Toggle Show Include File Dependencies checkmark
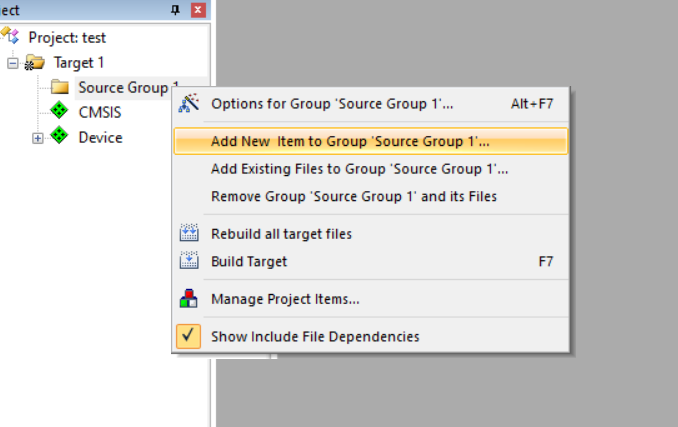678x427 pixels. click(x=189, y=336)
